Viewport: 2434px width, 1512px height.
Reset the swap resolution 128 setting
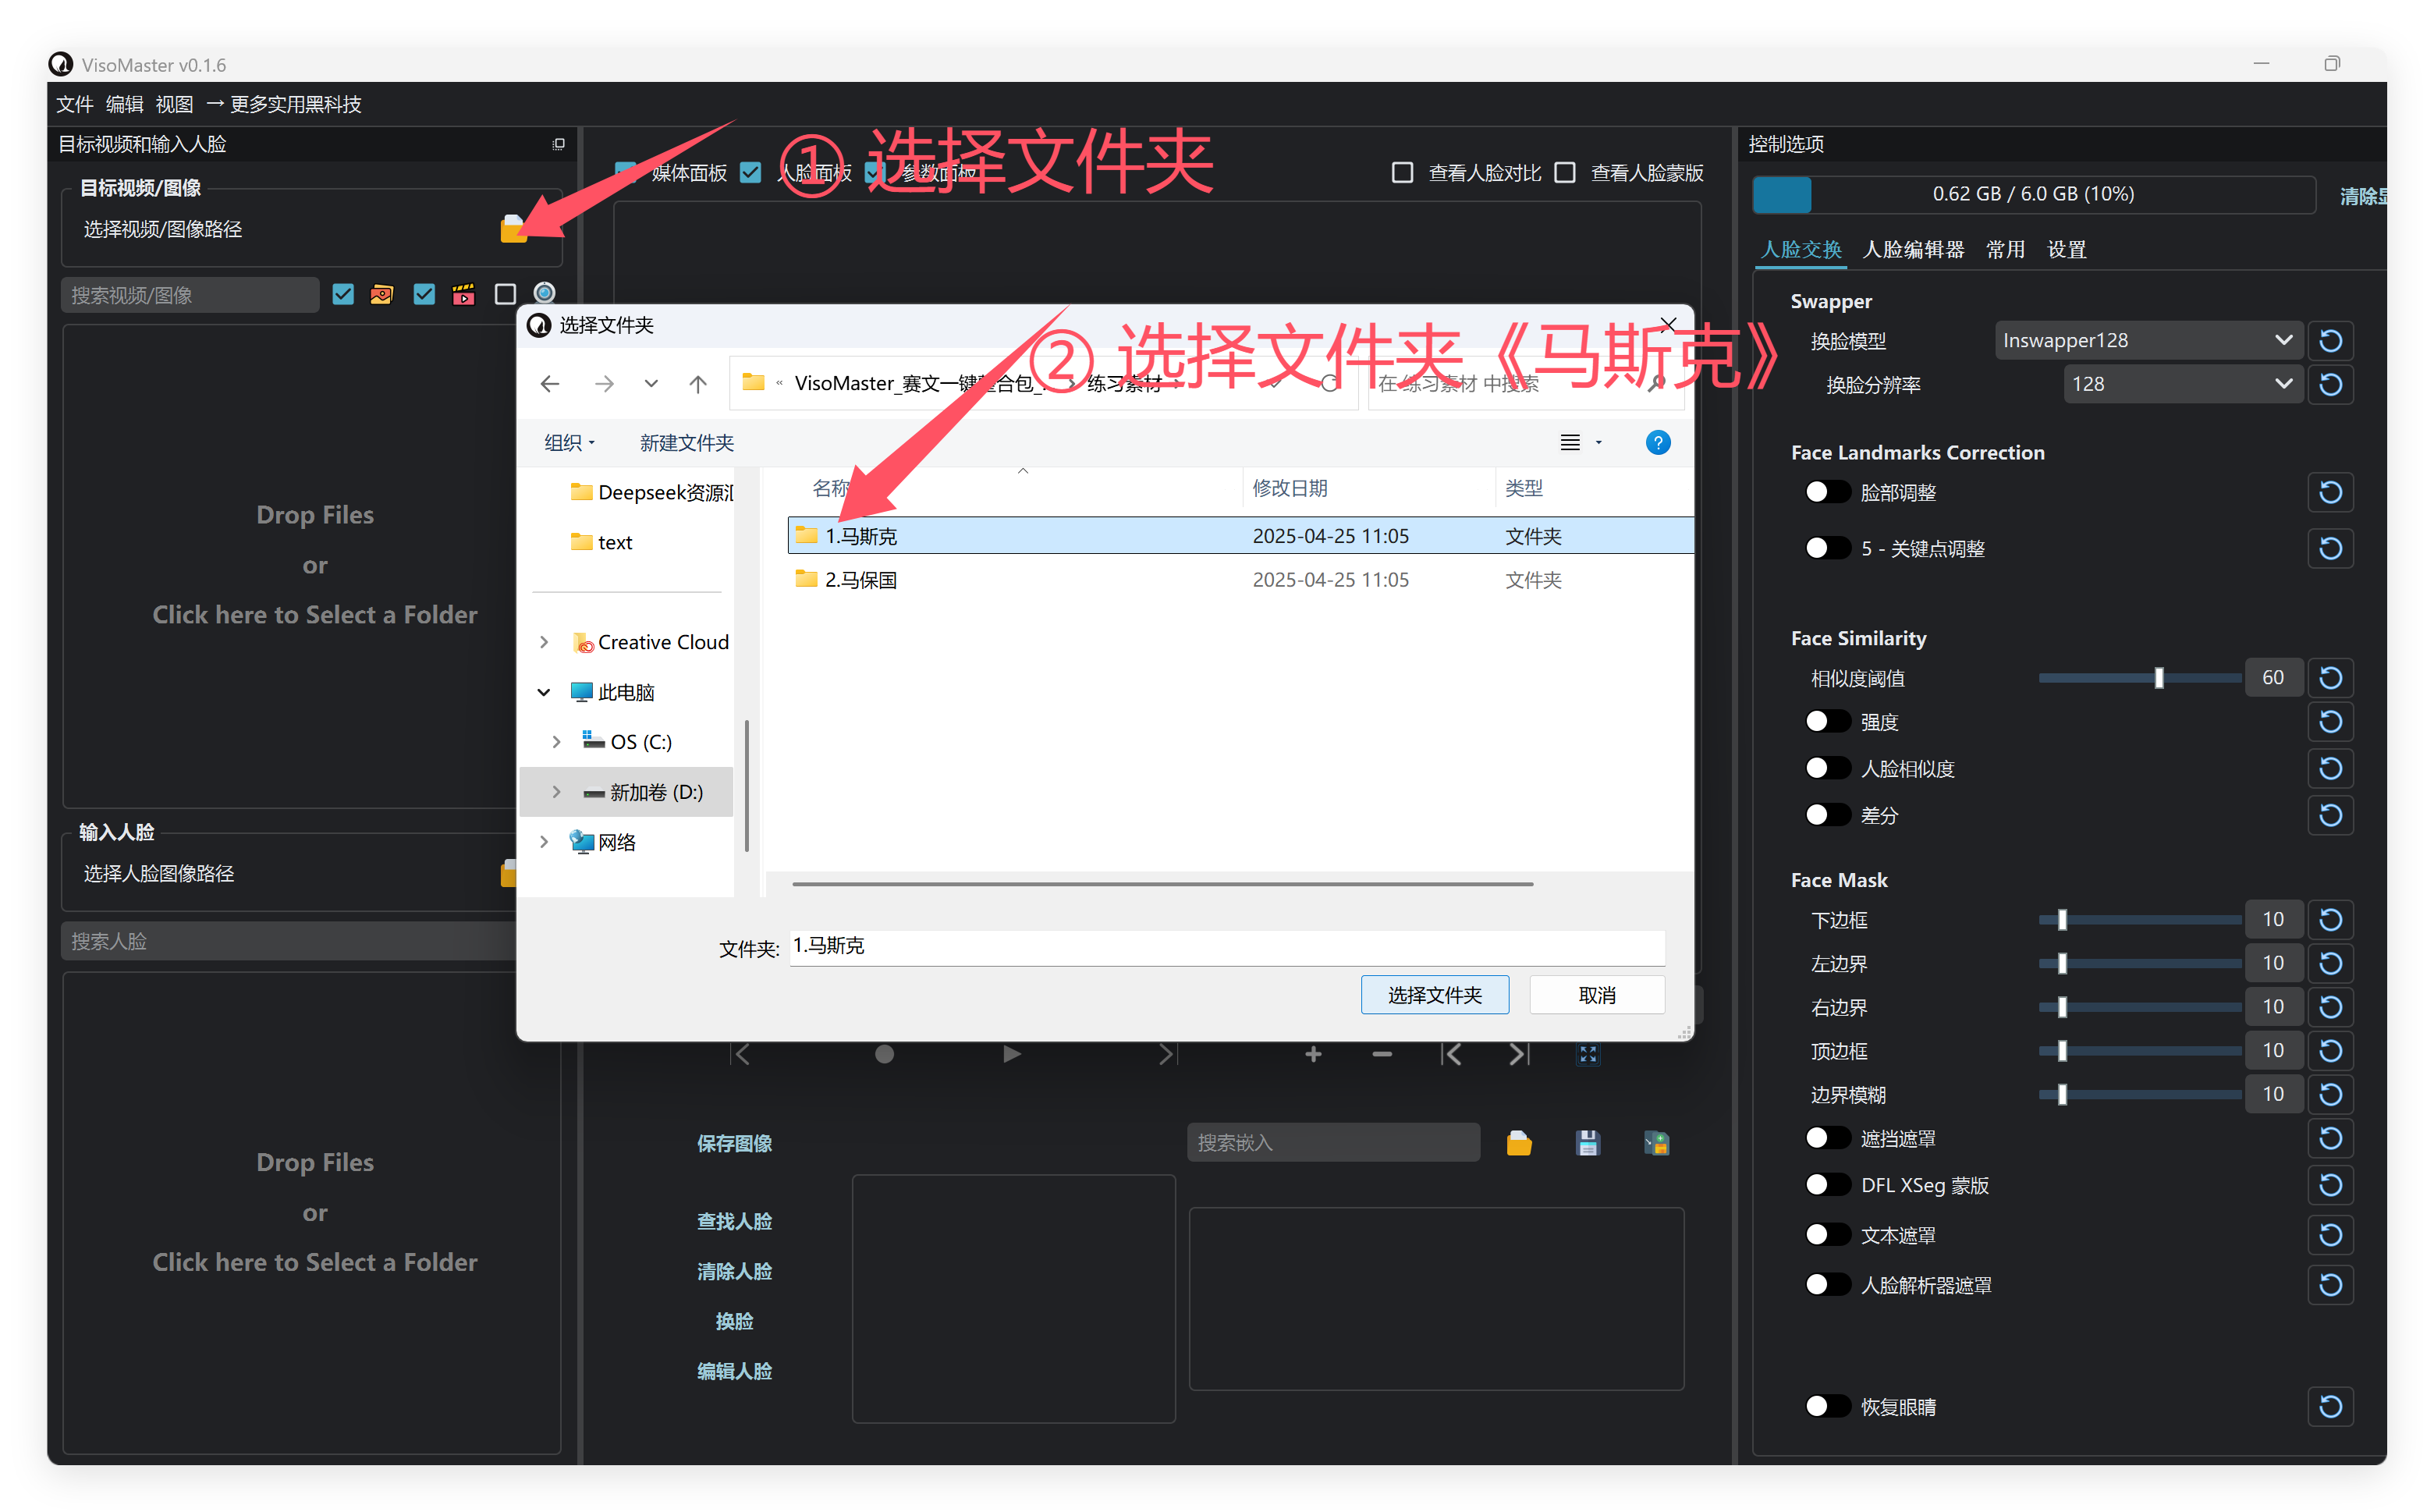2330,385
